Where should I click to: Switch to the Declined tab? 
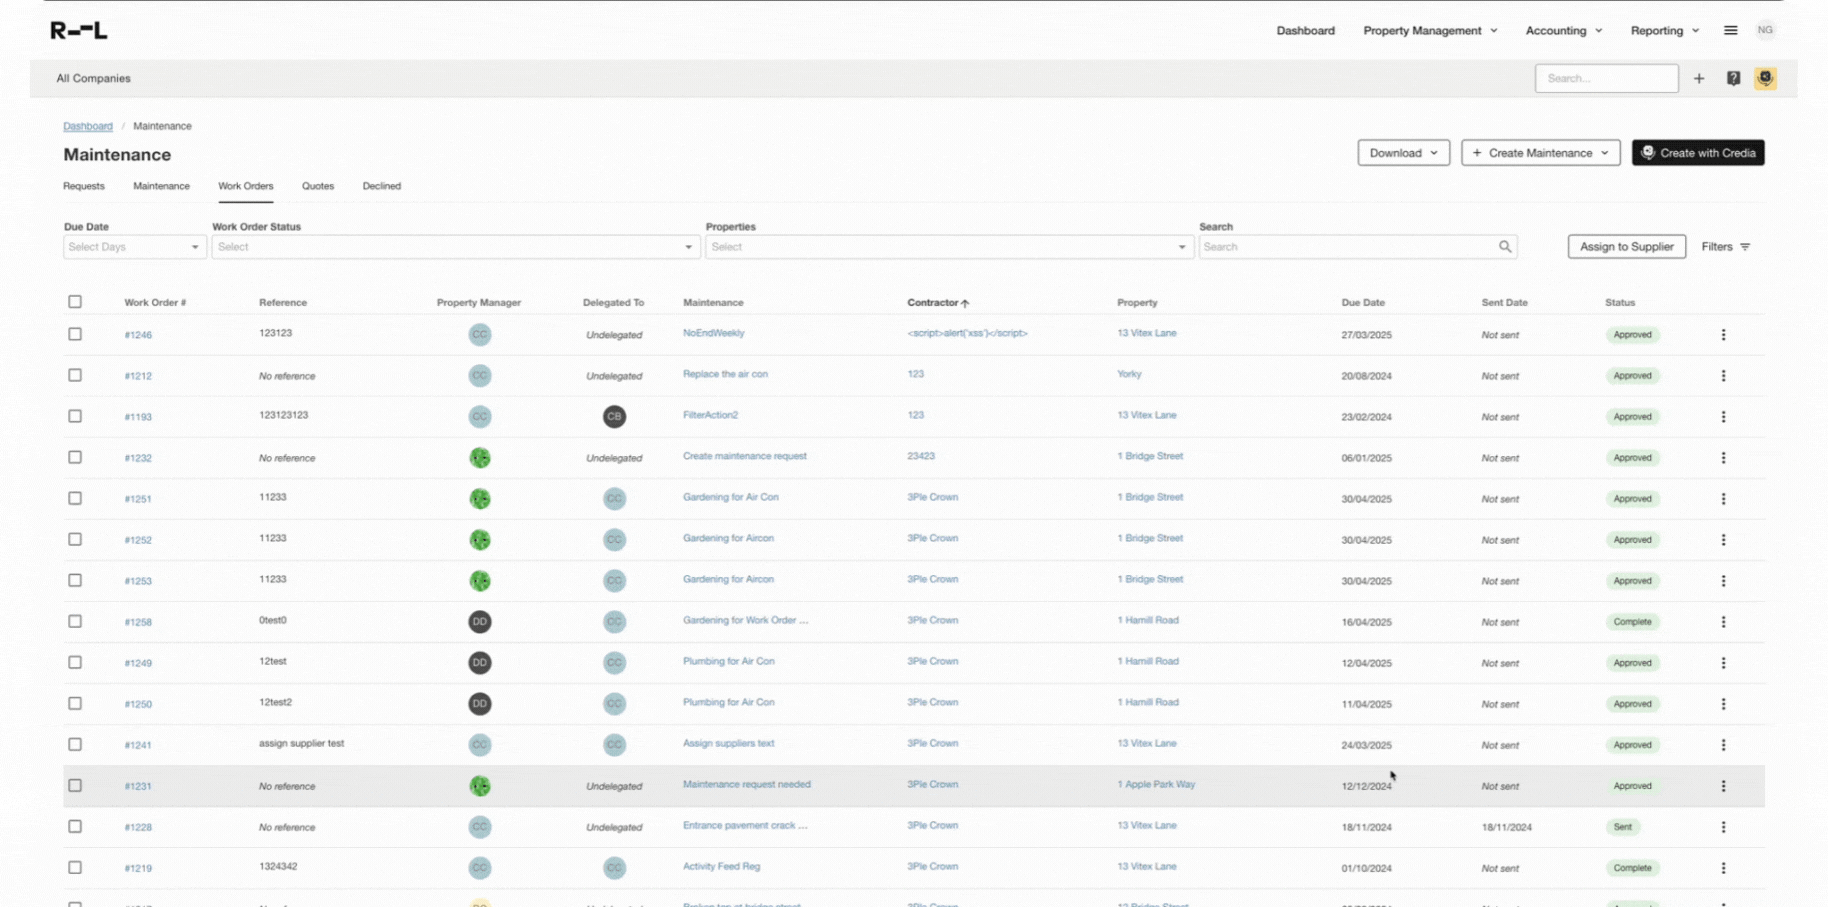point(381,186)
